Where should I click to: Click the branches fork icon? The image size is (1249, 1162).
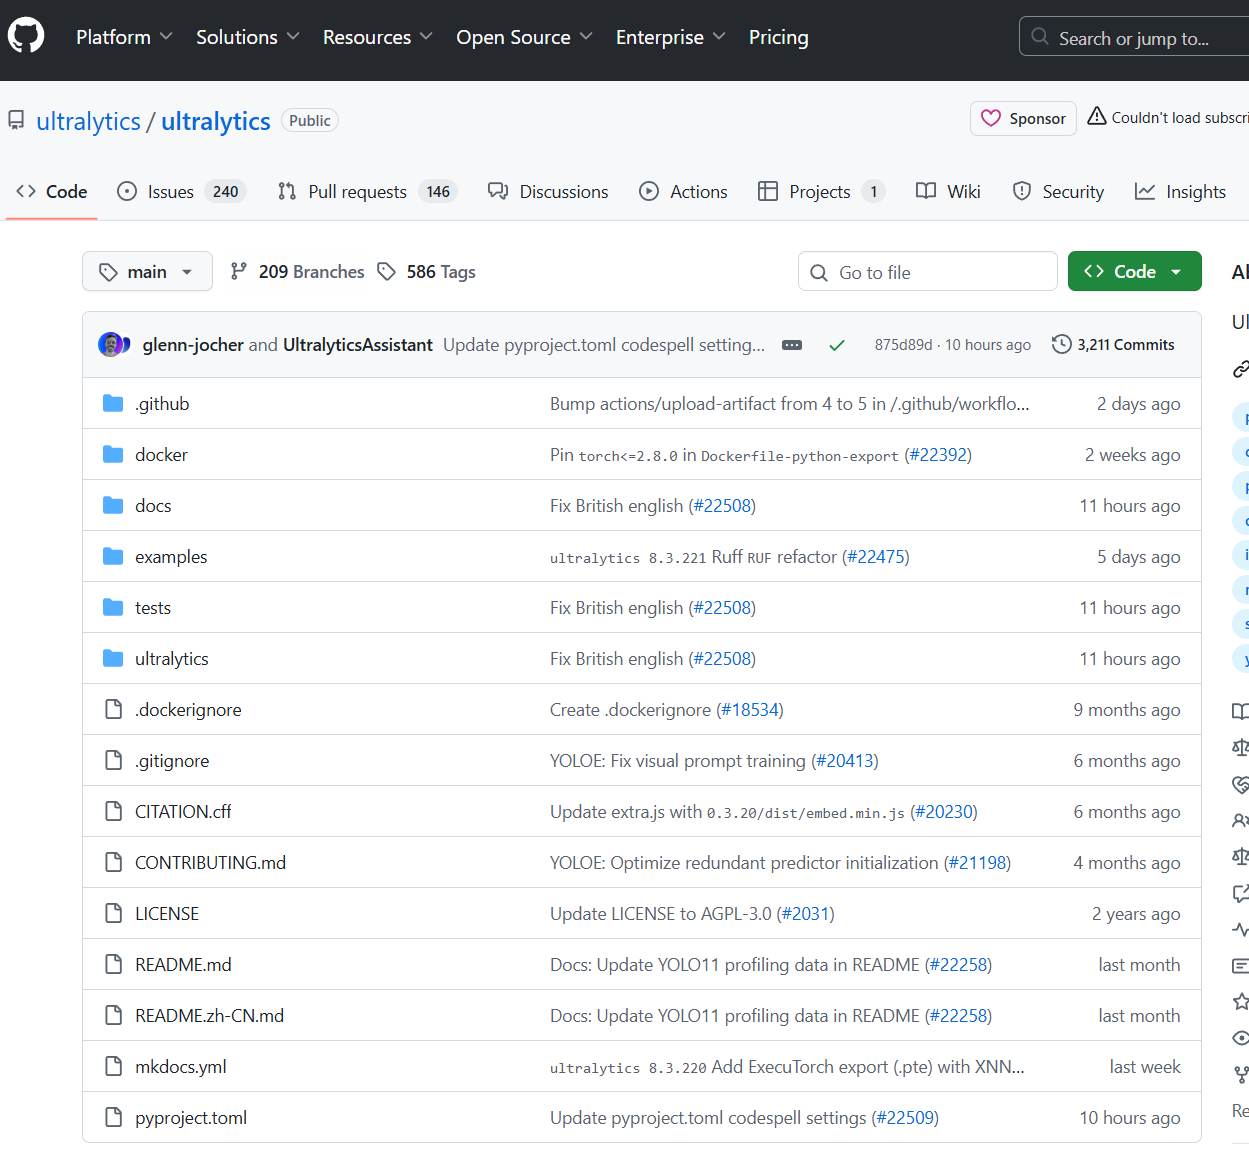point(238,271)
